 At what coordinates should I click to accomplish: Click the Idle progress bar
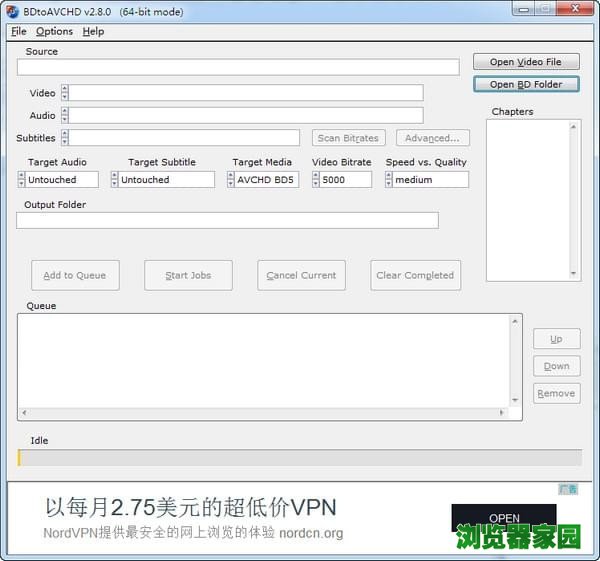tap(300, 458)
